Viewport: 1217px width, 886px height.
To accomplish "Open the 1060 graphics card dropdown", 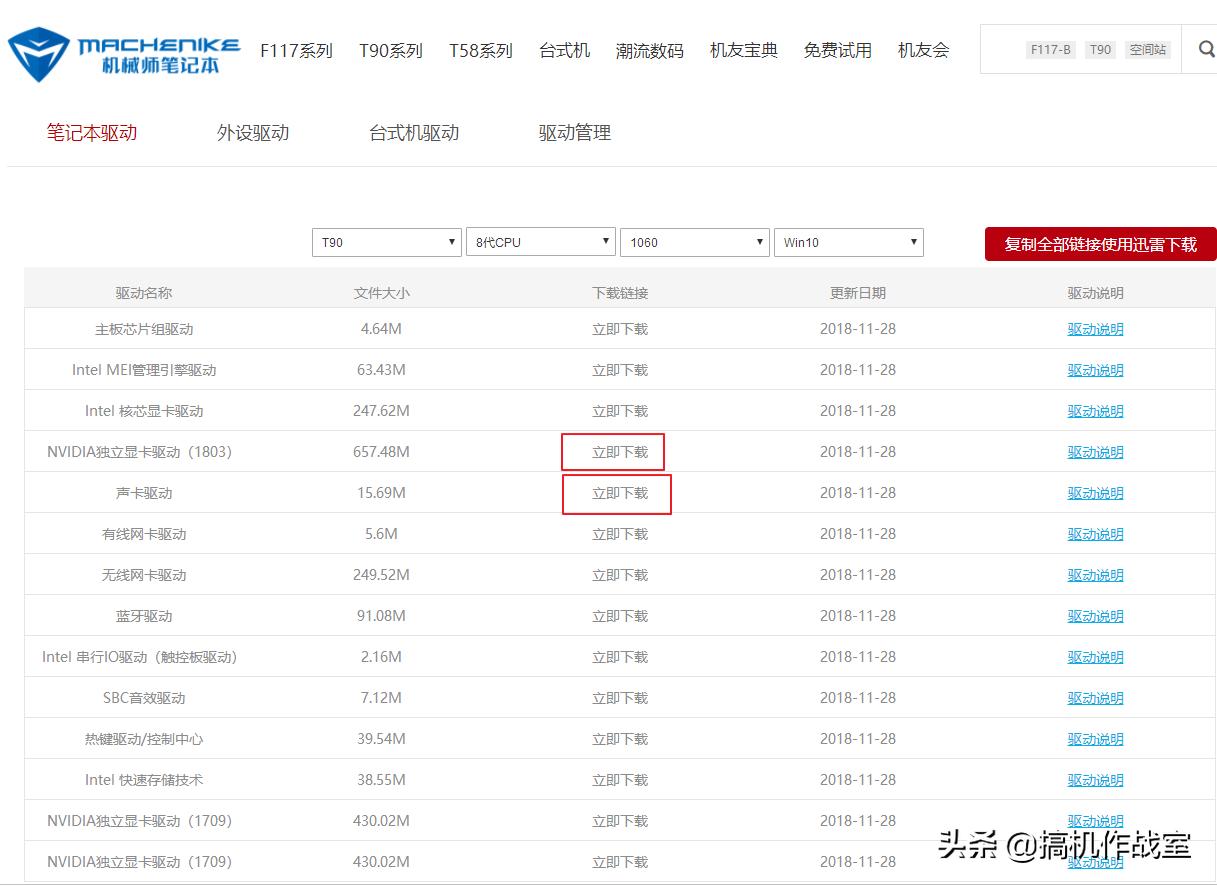I will pyautogui.click(x=694, y=241).
